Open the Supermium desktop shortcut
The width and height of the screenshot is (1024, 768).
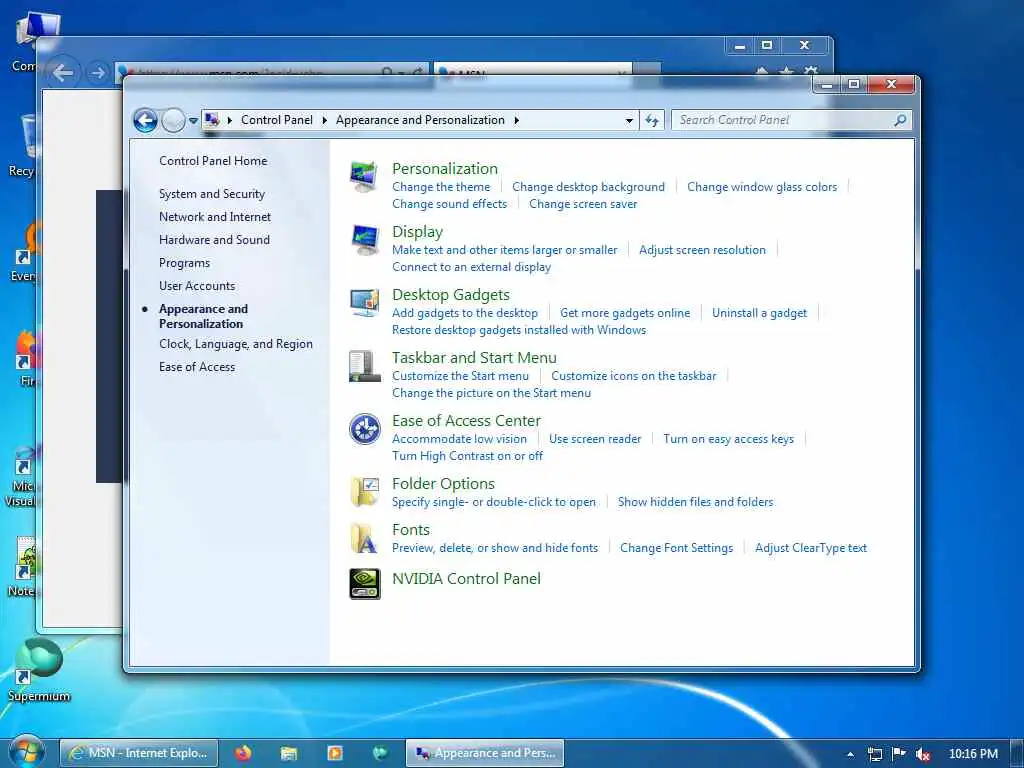click(x=39, y=669)
